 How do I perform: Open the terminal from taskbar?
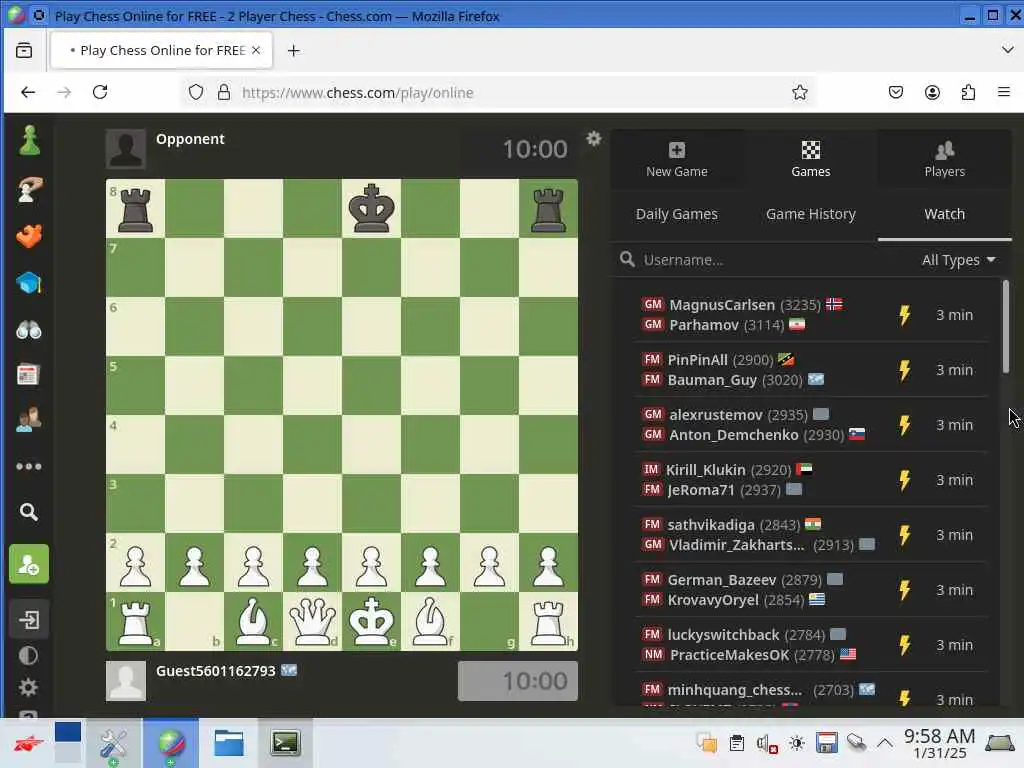285,743
